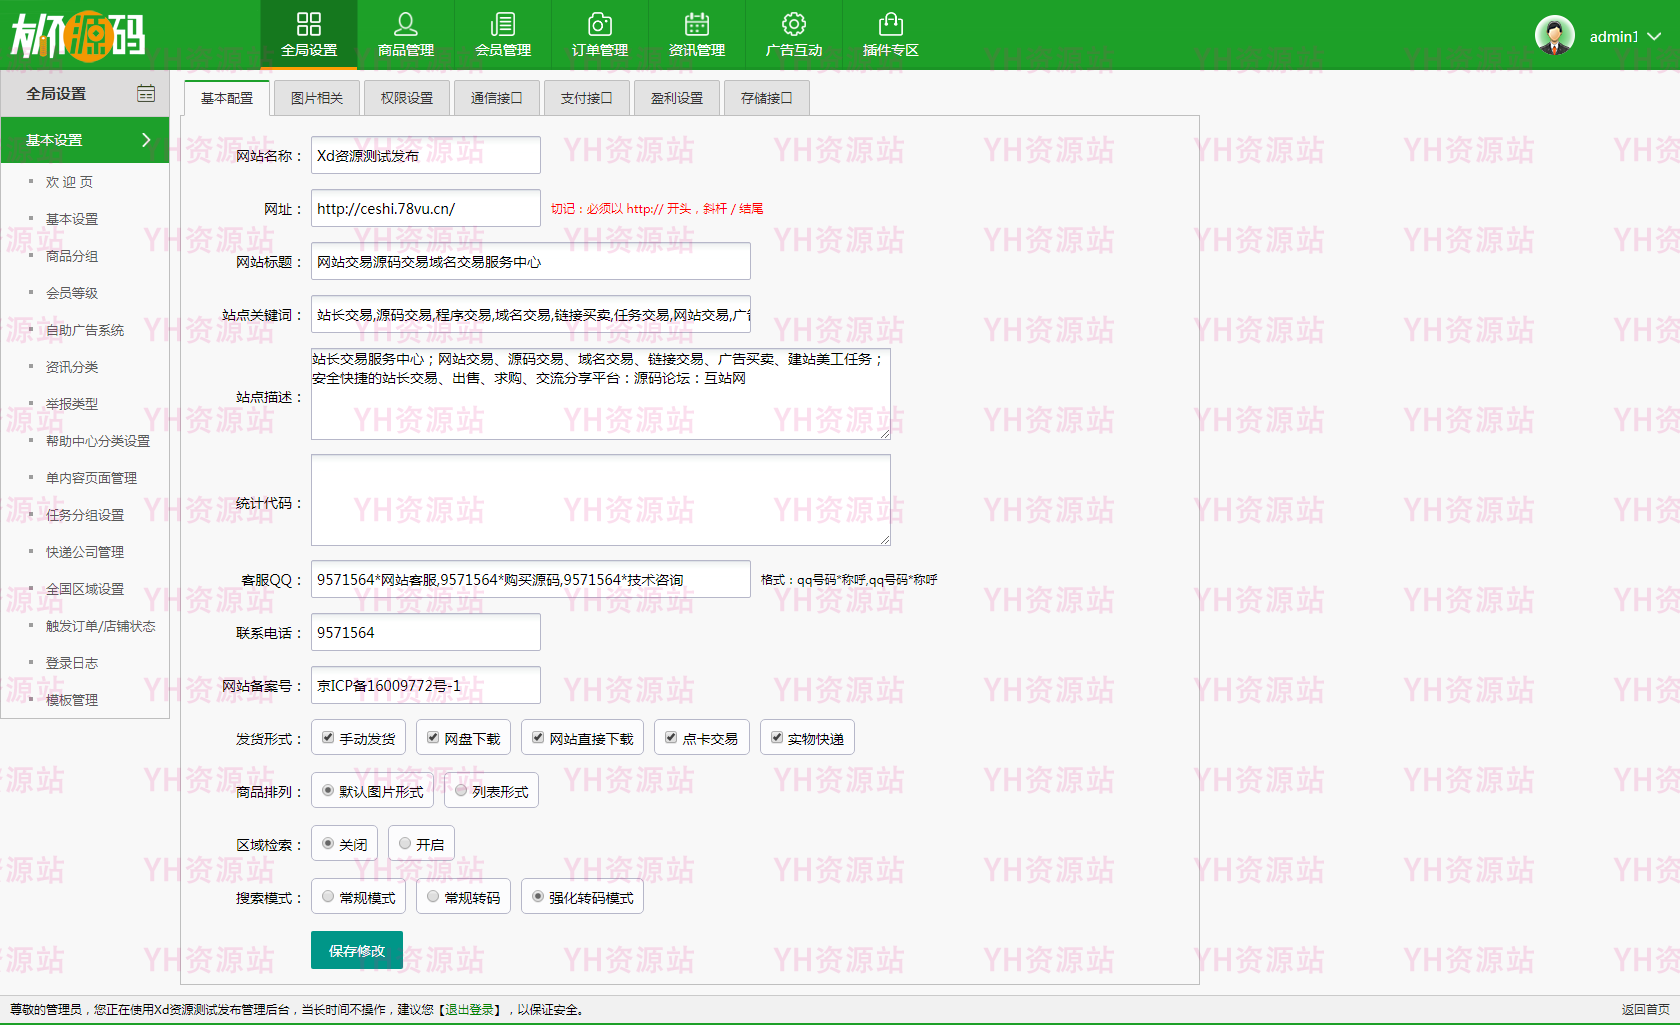Uncheck the 手动发货 delivery checkbox
Image resolution: width=1680 pixels, height=1025 pixels.
tap(328, 738)
